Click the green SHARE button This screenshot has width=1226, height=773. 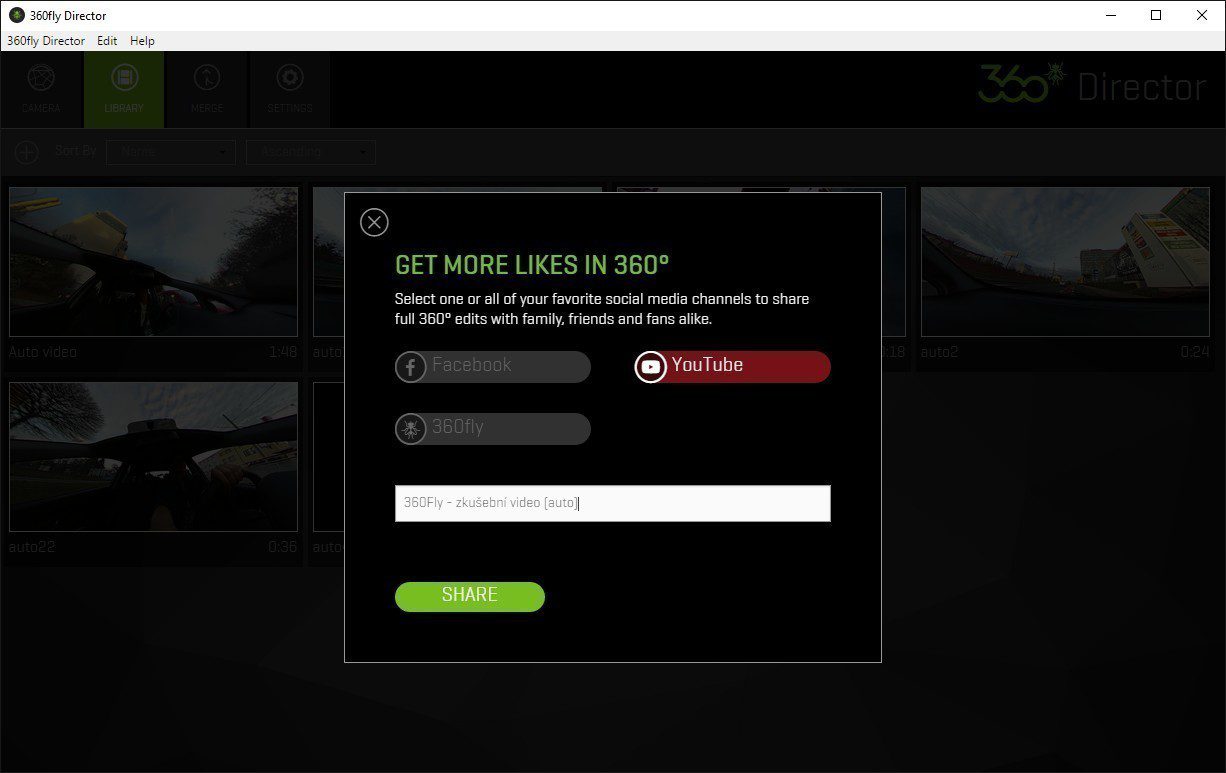(x=470, y=596)
